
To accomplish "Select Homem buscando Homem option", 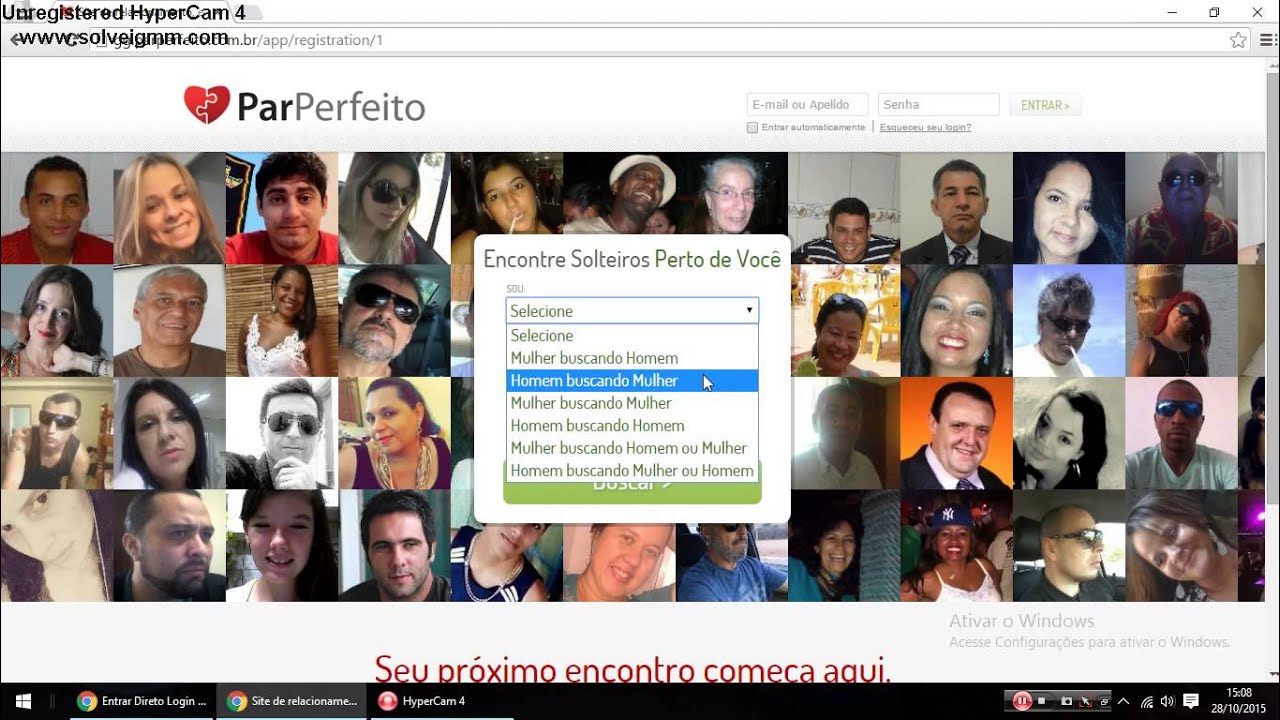I will coord(632,426).
